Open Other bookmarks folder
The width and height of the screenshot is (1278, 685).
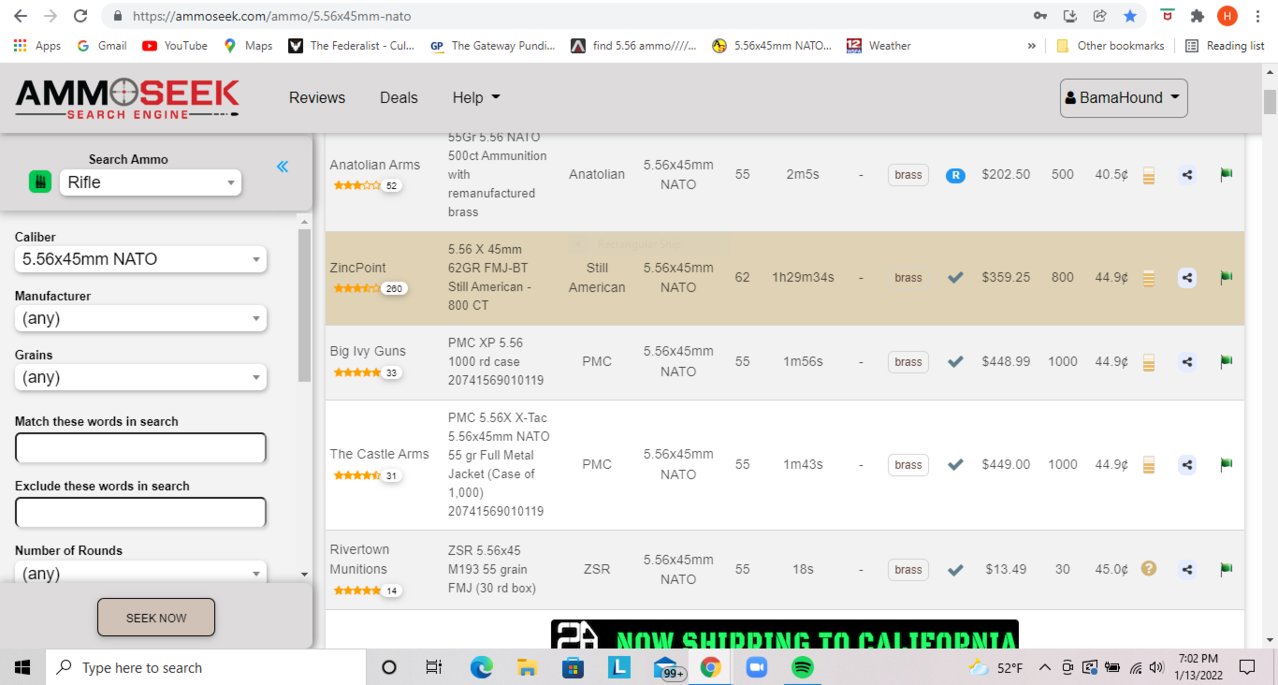click(1111, 46)
